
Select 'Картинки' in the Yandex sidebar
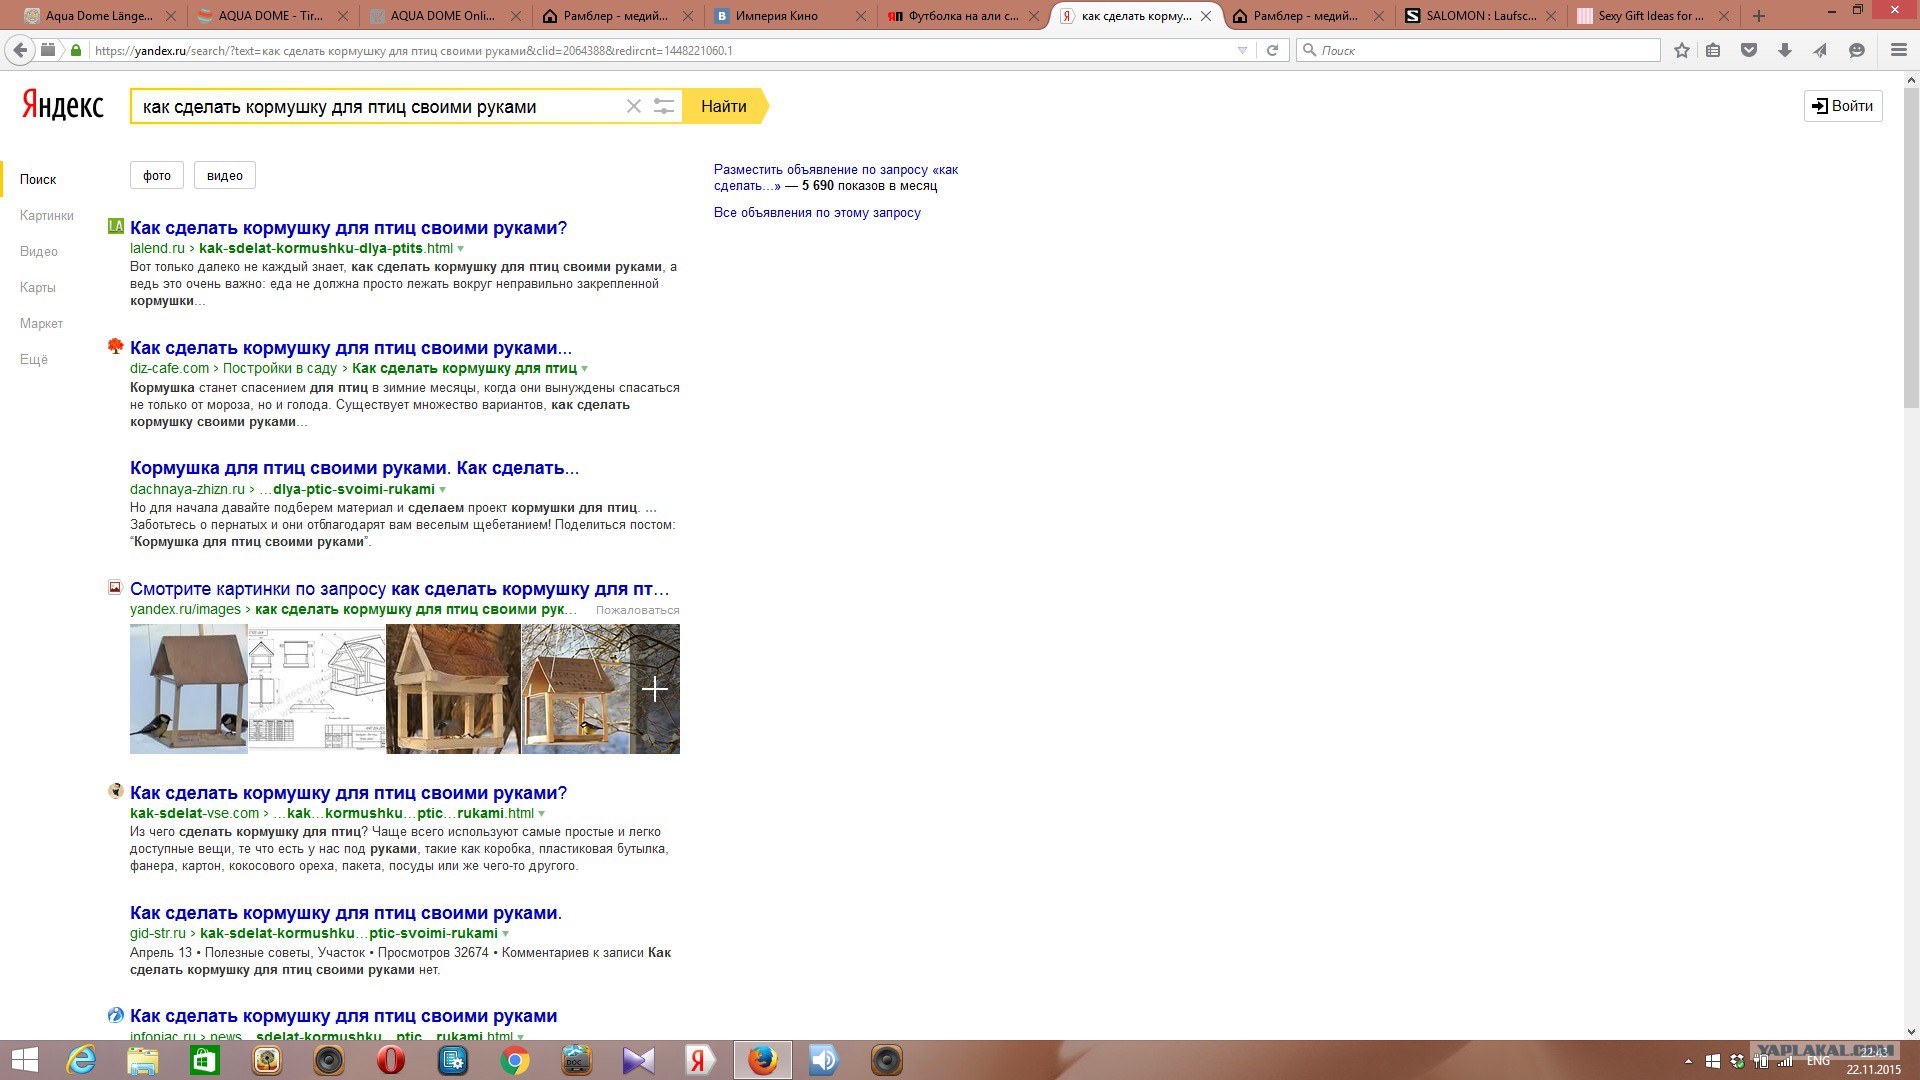click(x=47, y=216)
